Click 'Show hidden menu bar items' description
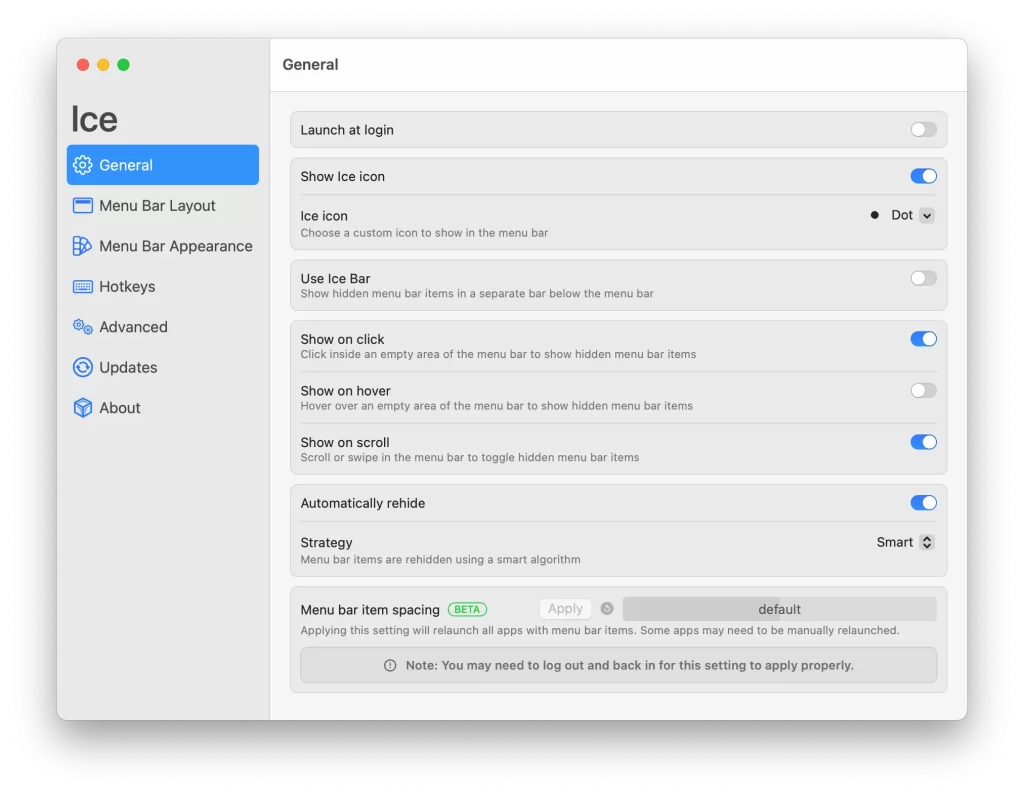This screenshot has height=795, width=1024. pyautogui.click(x=477, y=294)
